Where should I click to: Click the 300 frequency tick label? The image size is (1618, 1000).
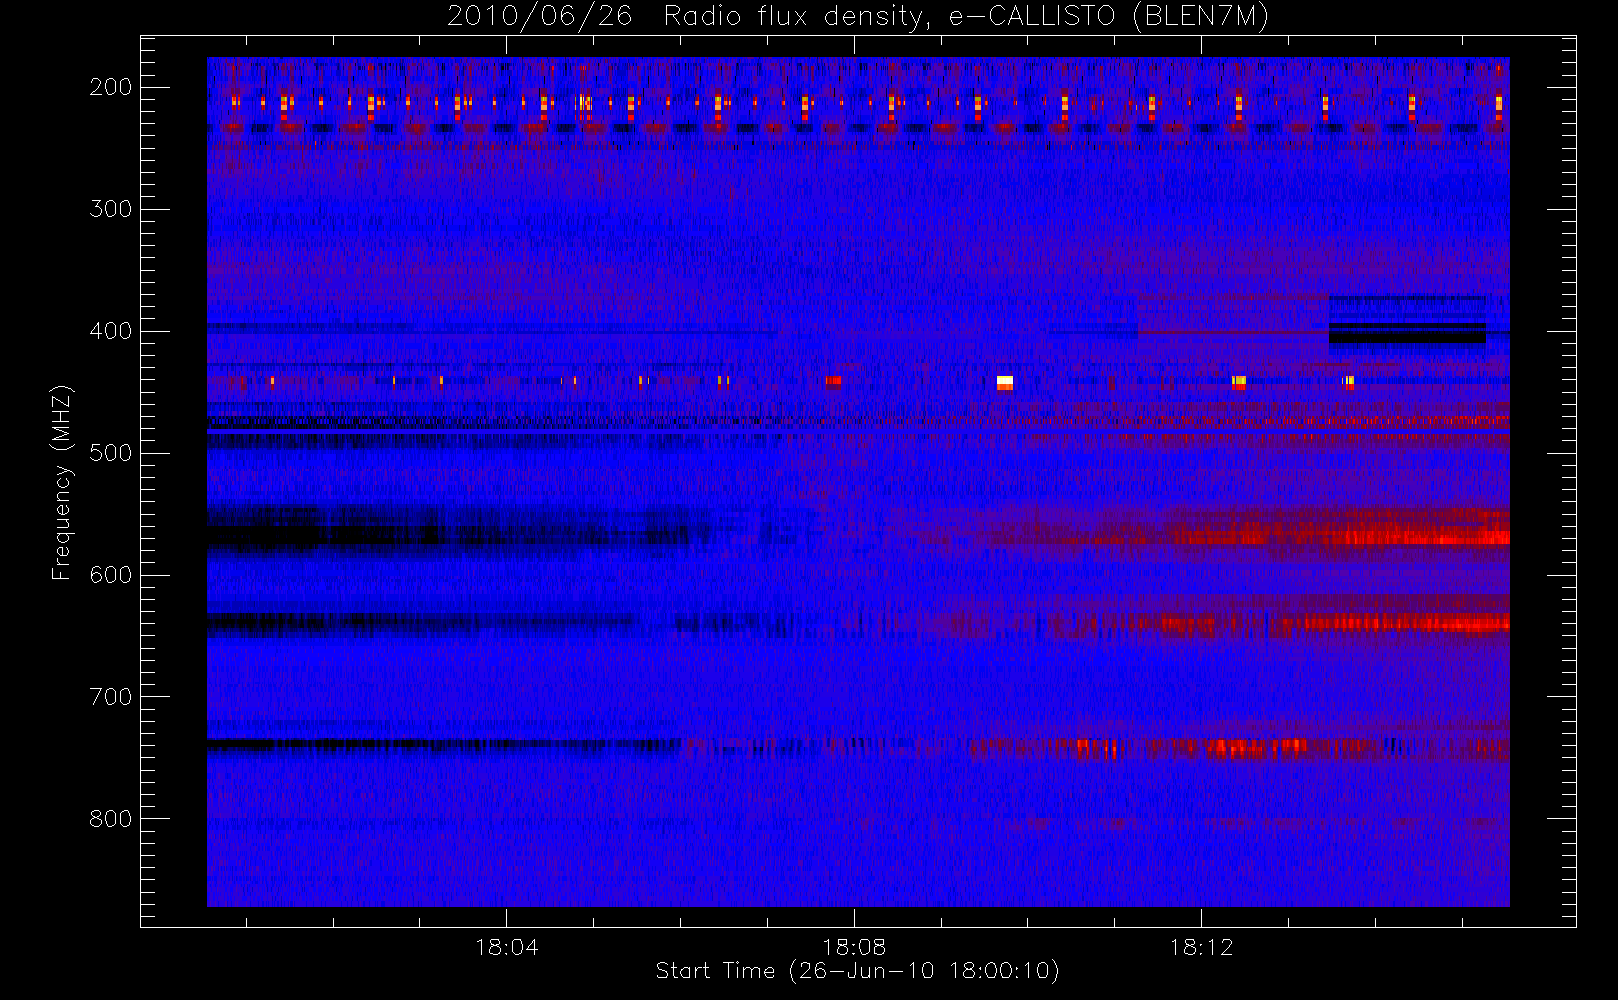[x=110, y=209]
